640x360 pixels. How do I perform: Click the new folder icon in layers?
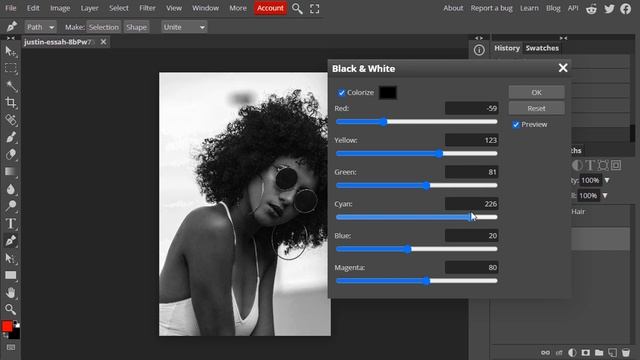pos(599,352)
